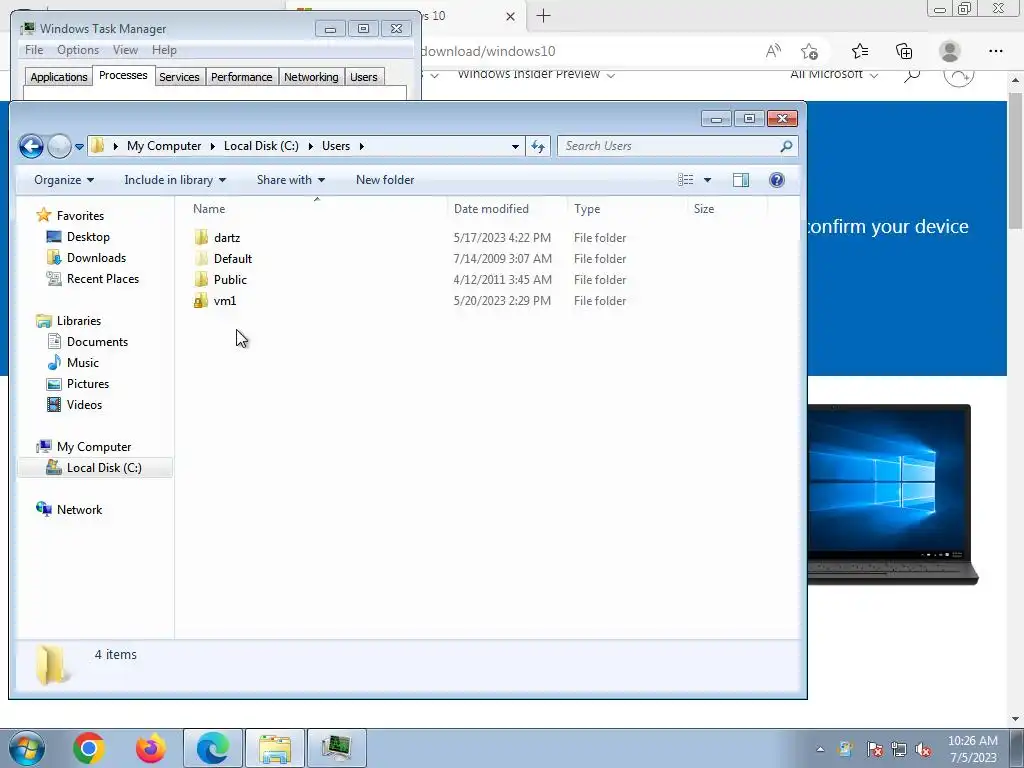Sort by Type column header
This screenshot has height=768, width=1024.
(586, 209)
